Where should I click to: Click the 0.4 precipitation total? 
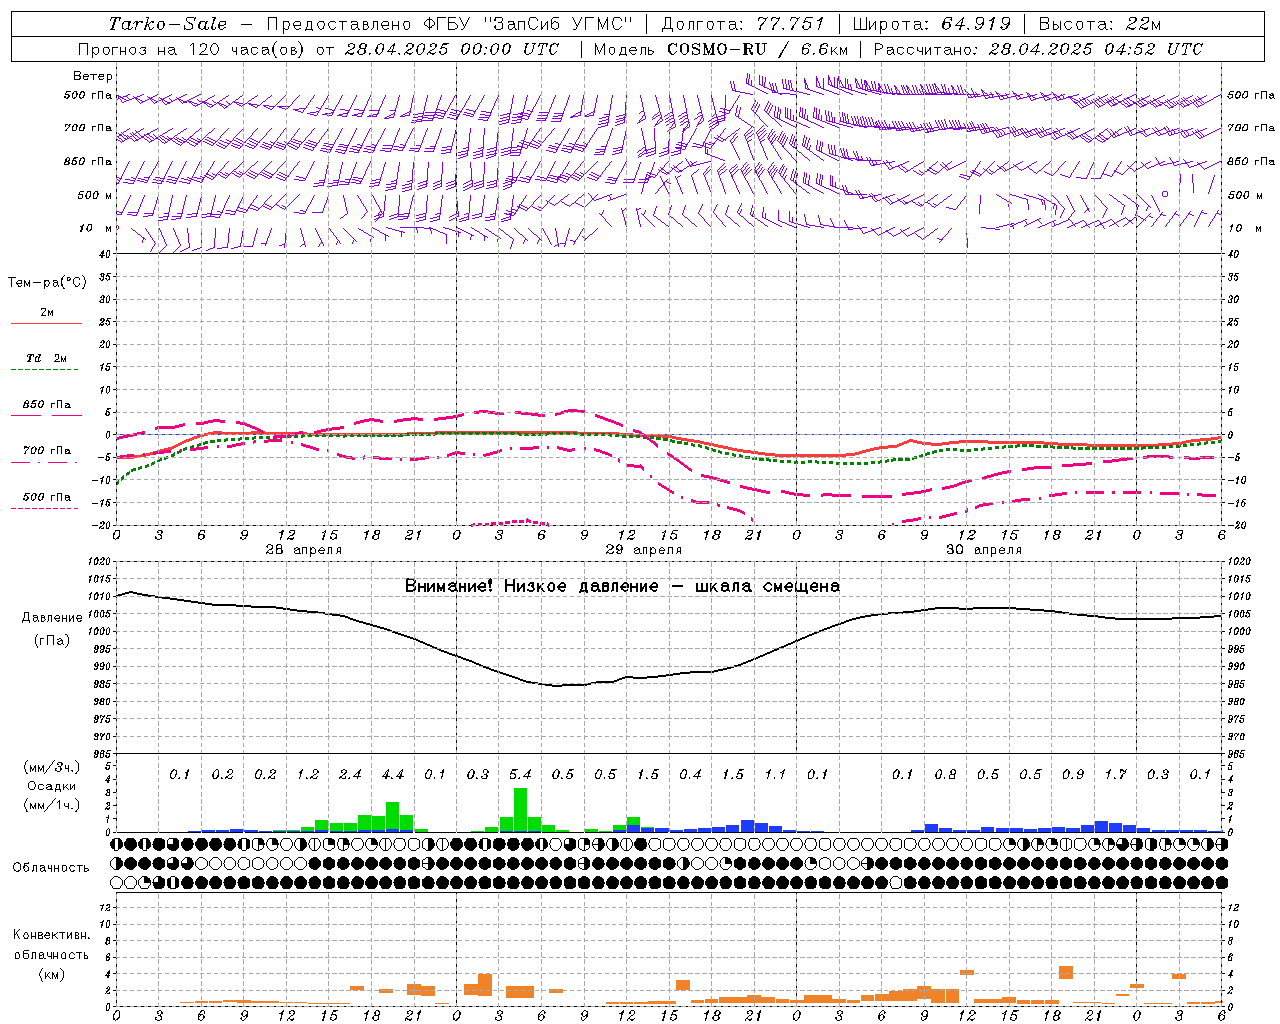[690, 774]
